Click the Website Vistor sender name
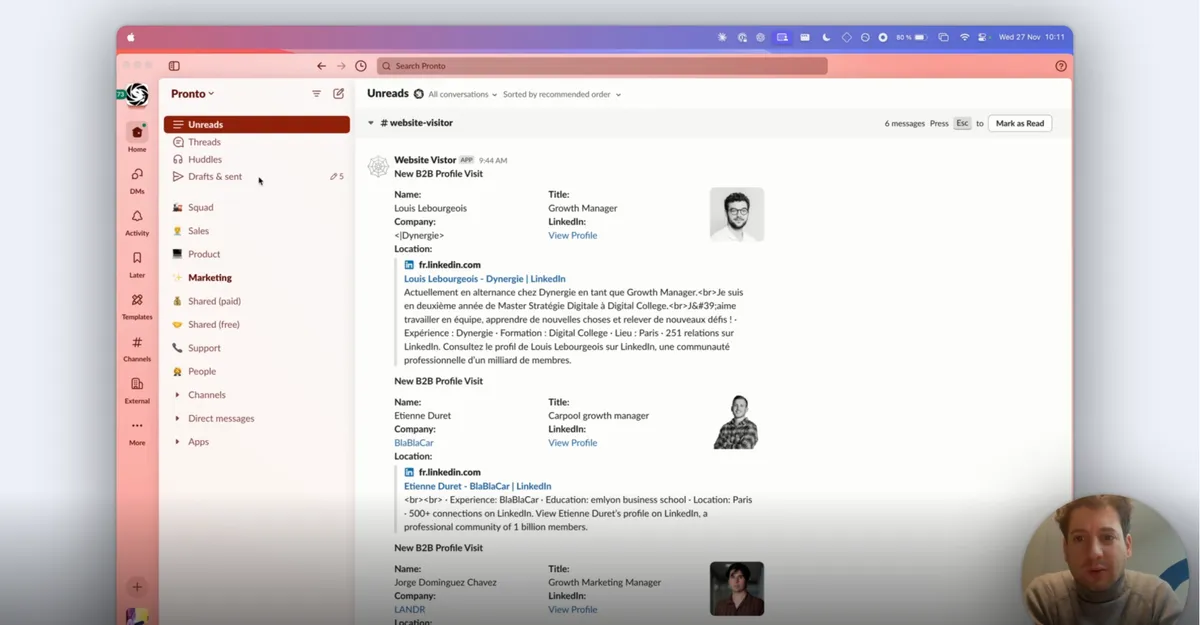The width and height of the screenshot is (1200, 625). pyautogui.click(x=425, y=160)
